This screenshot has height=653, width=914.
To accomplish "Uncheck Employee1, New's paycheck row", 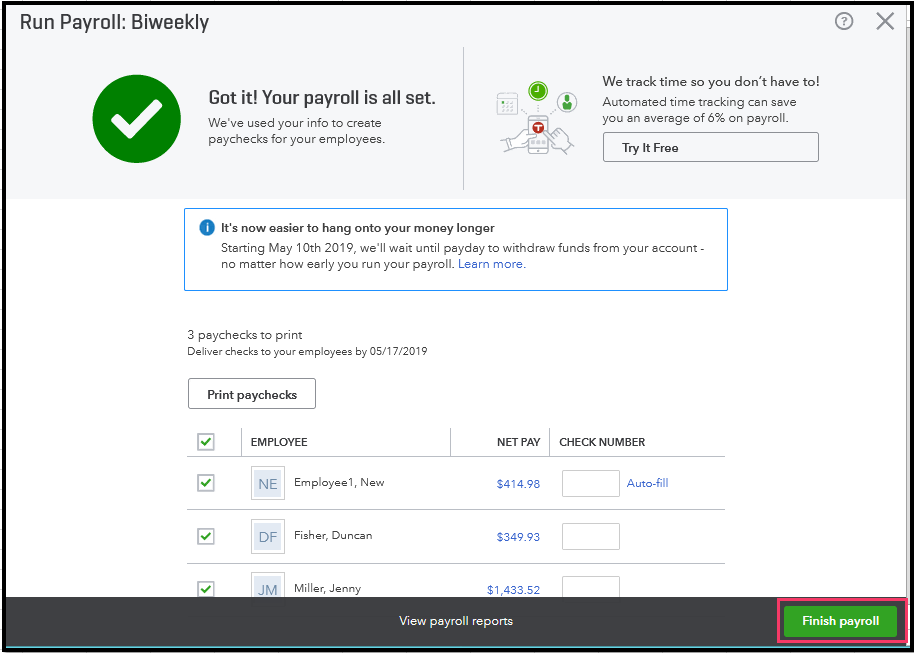I will coord(206,482).
